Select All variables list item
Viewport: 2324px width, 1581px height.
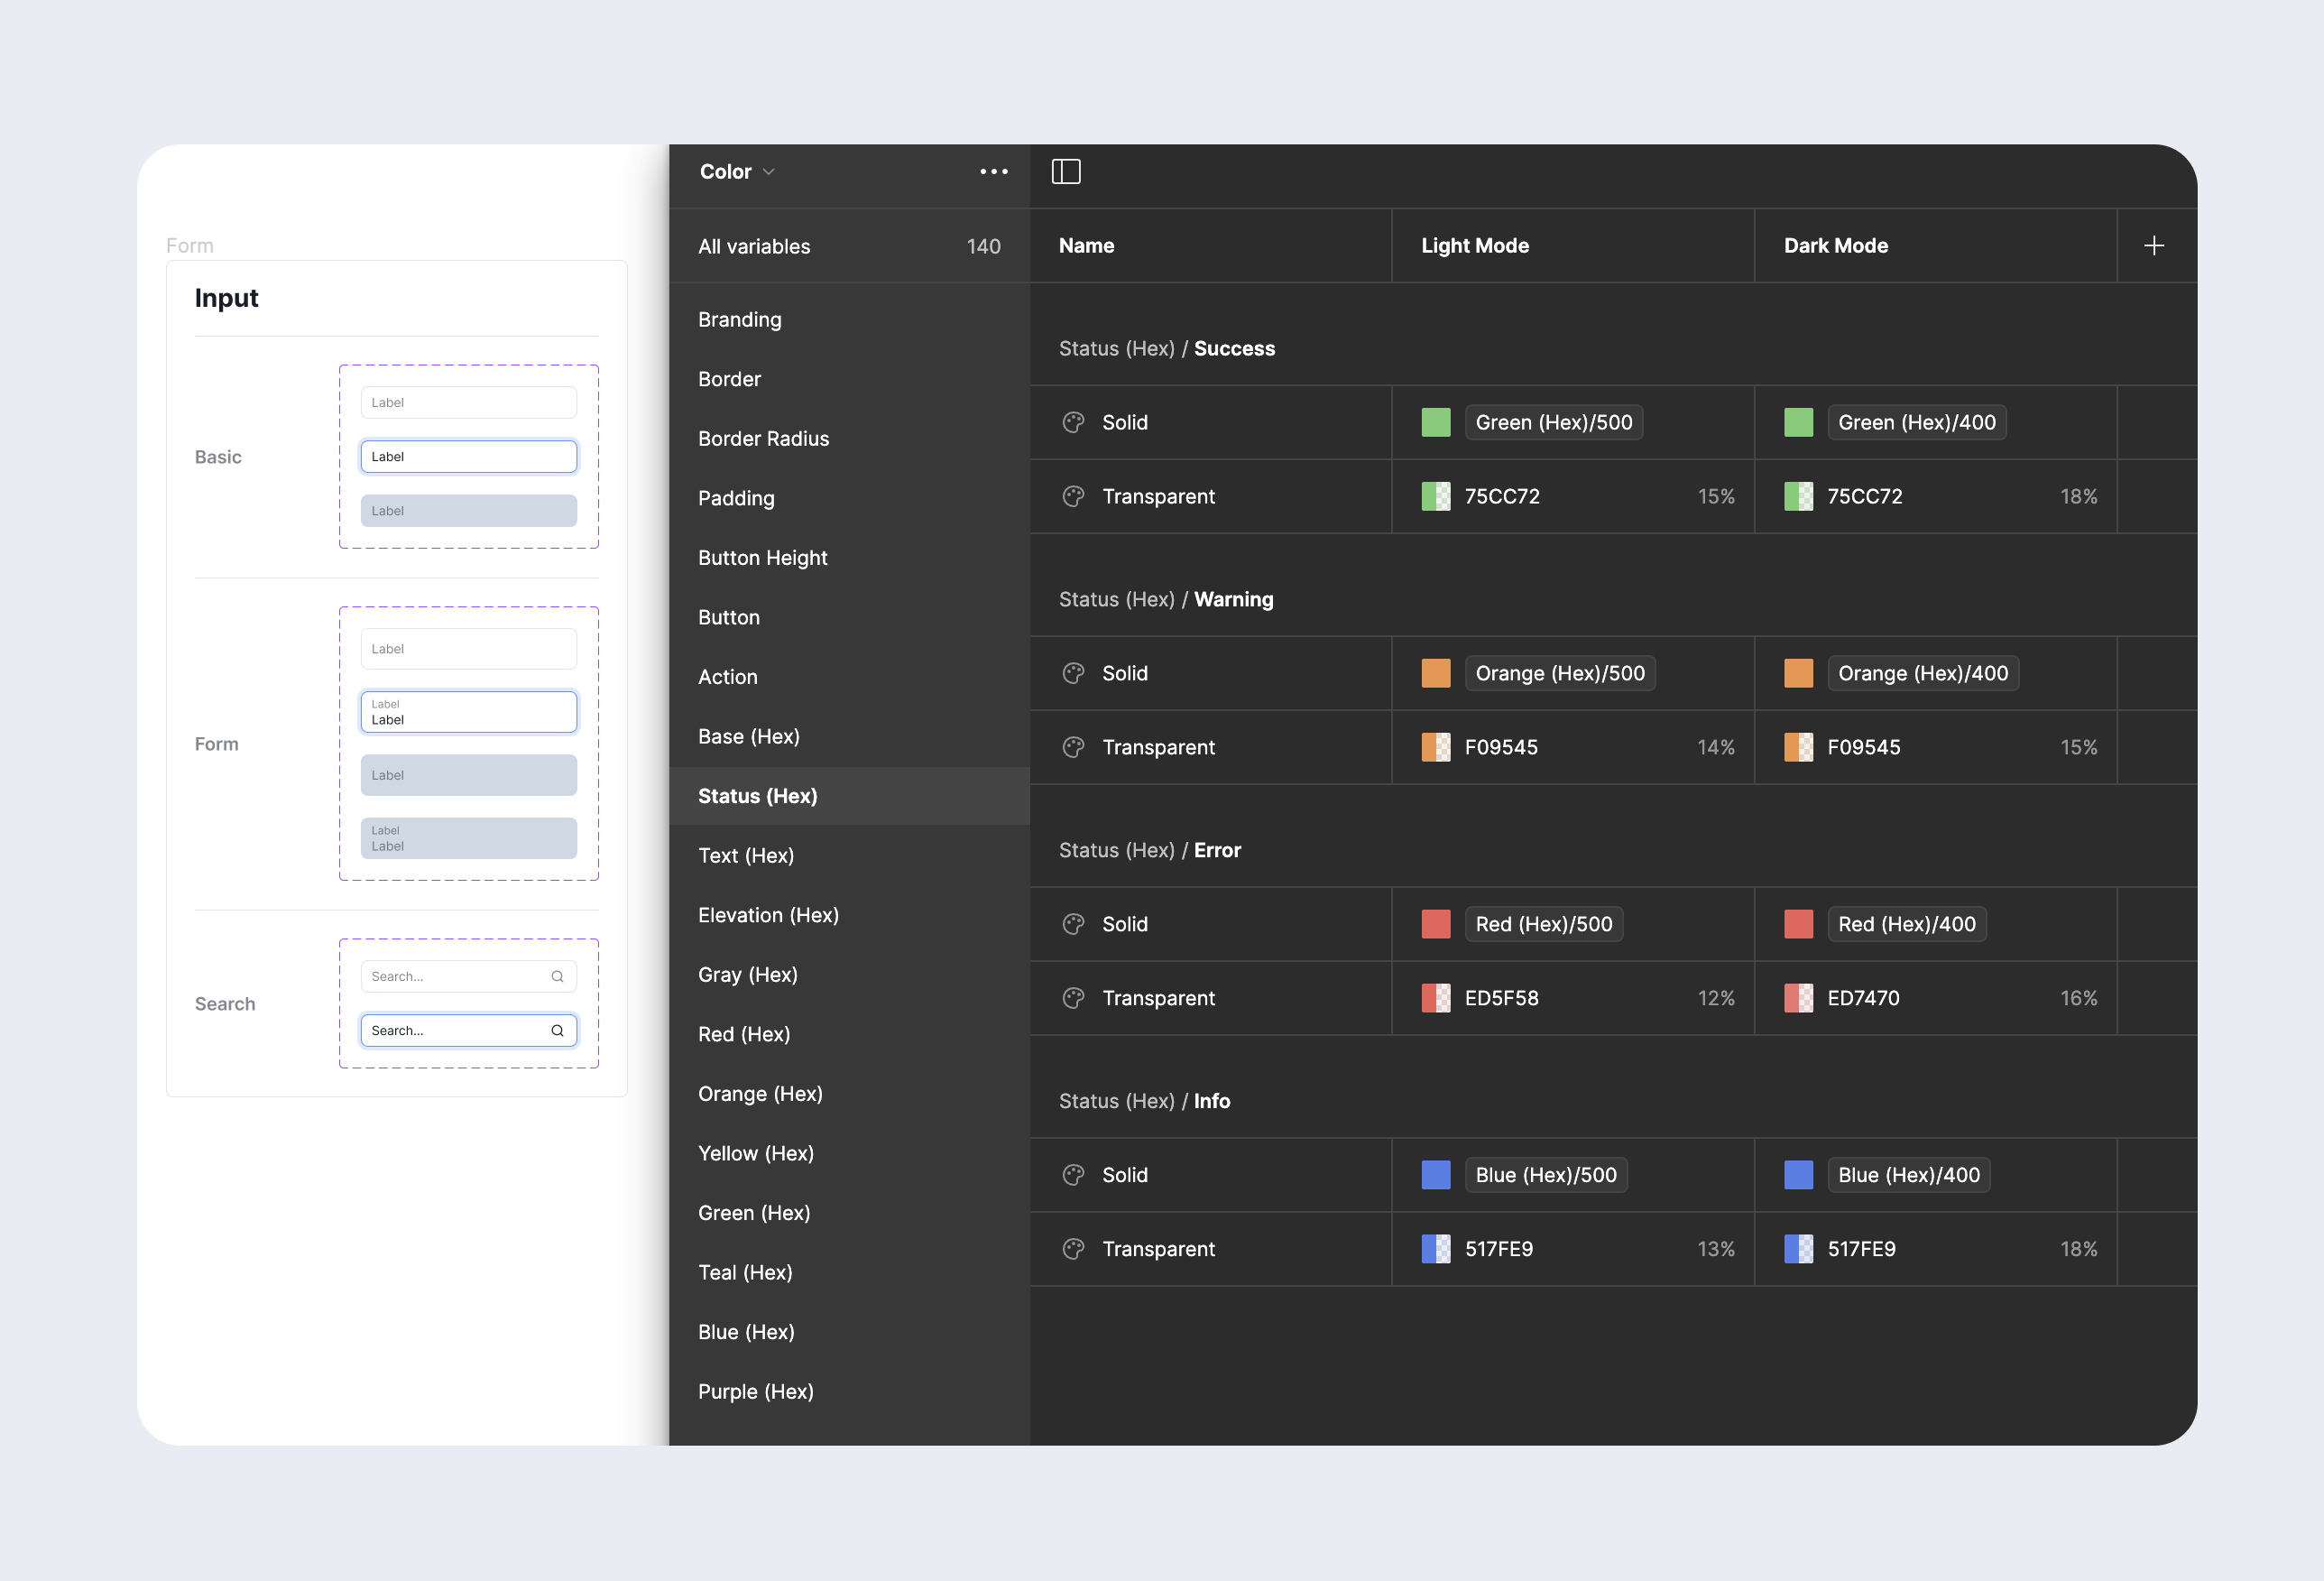(x=754, y=247)
